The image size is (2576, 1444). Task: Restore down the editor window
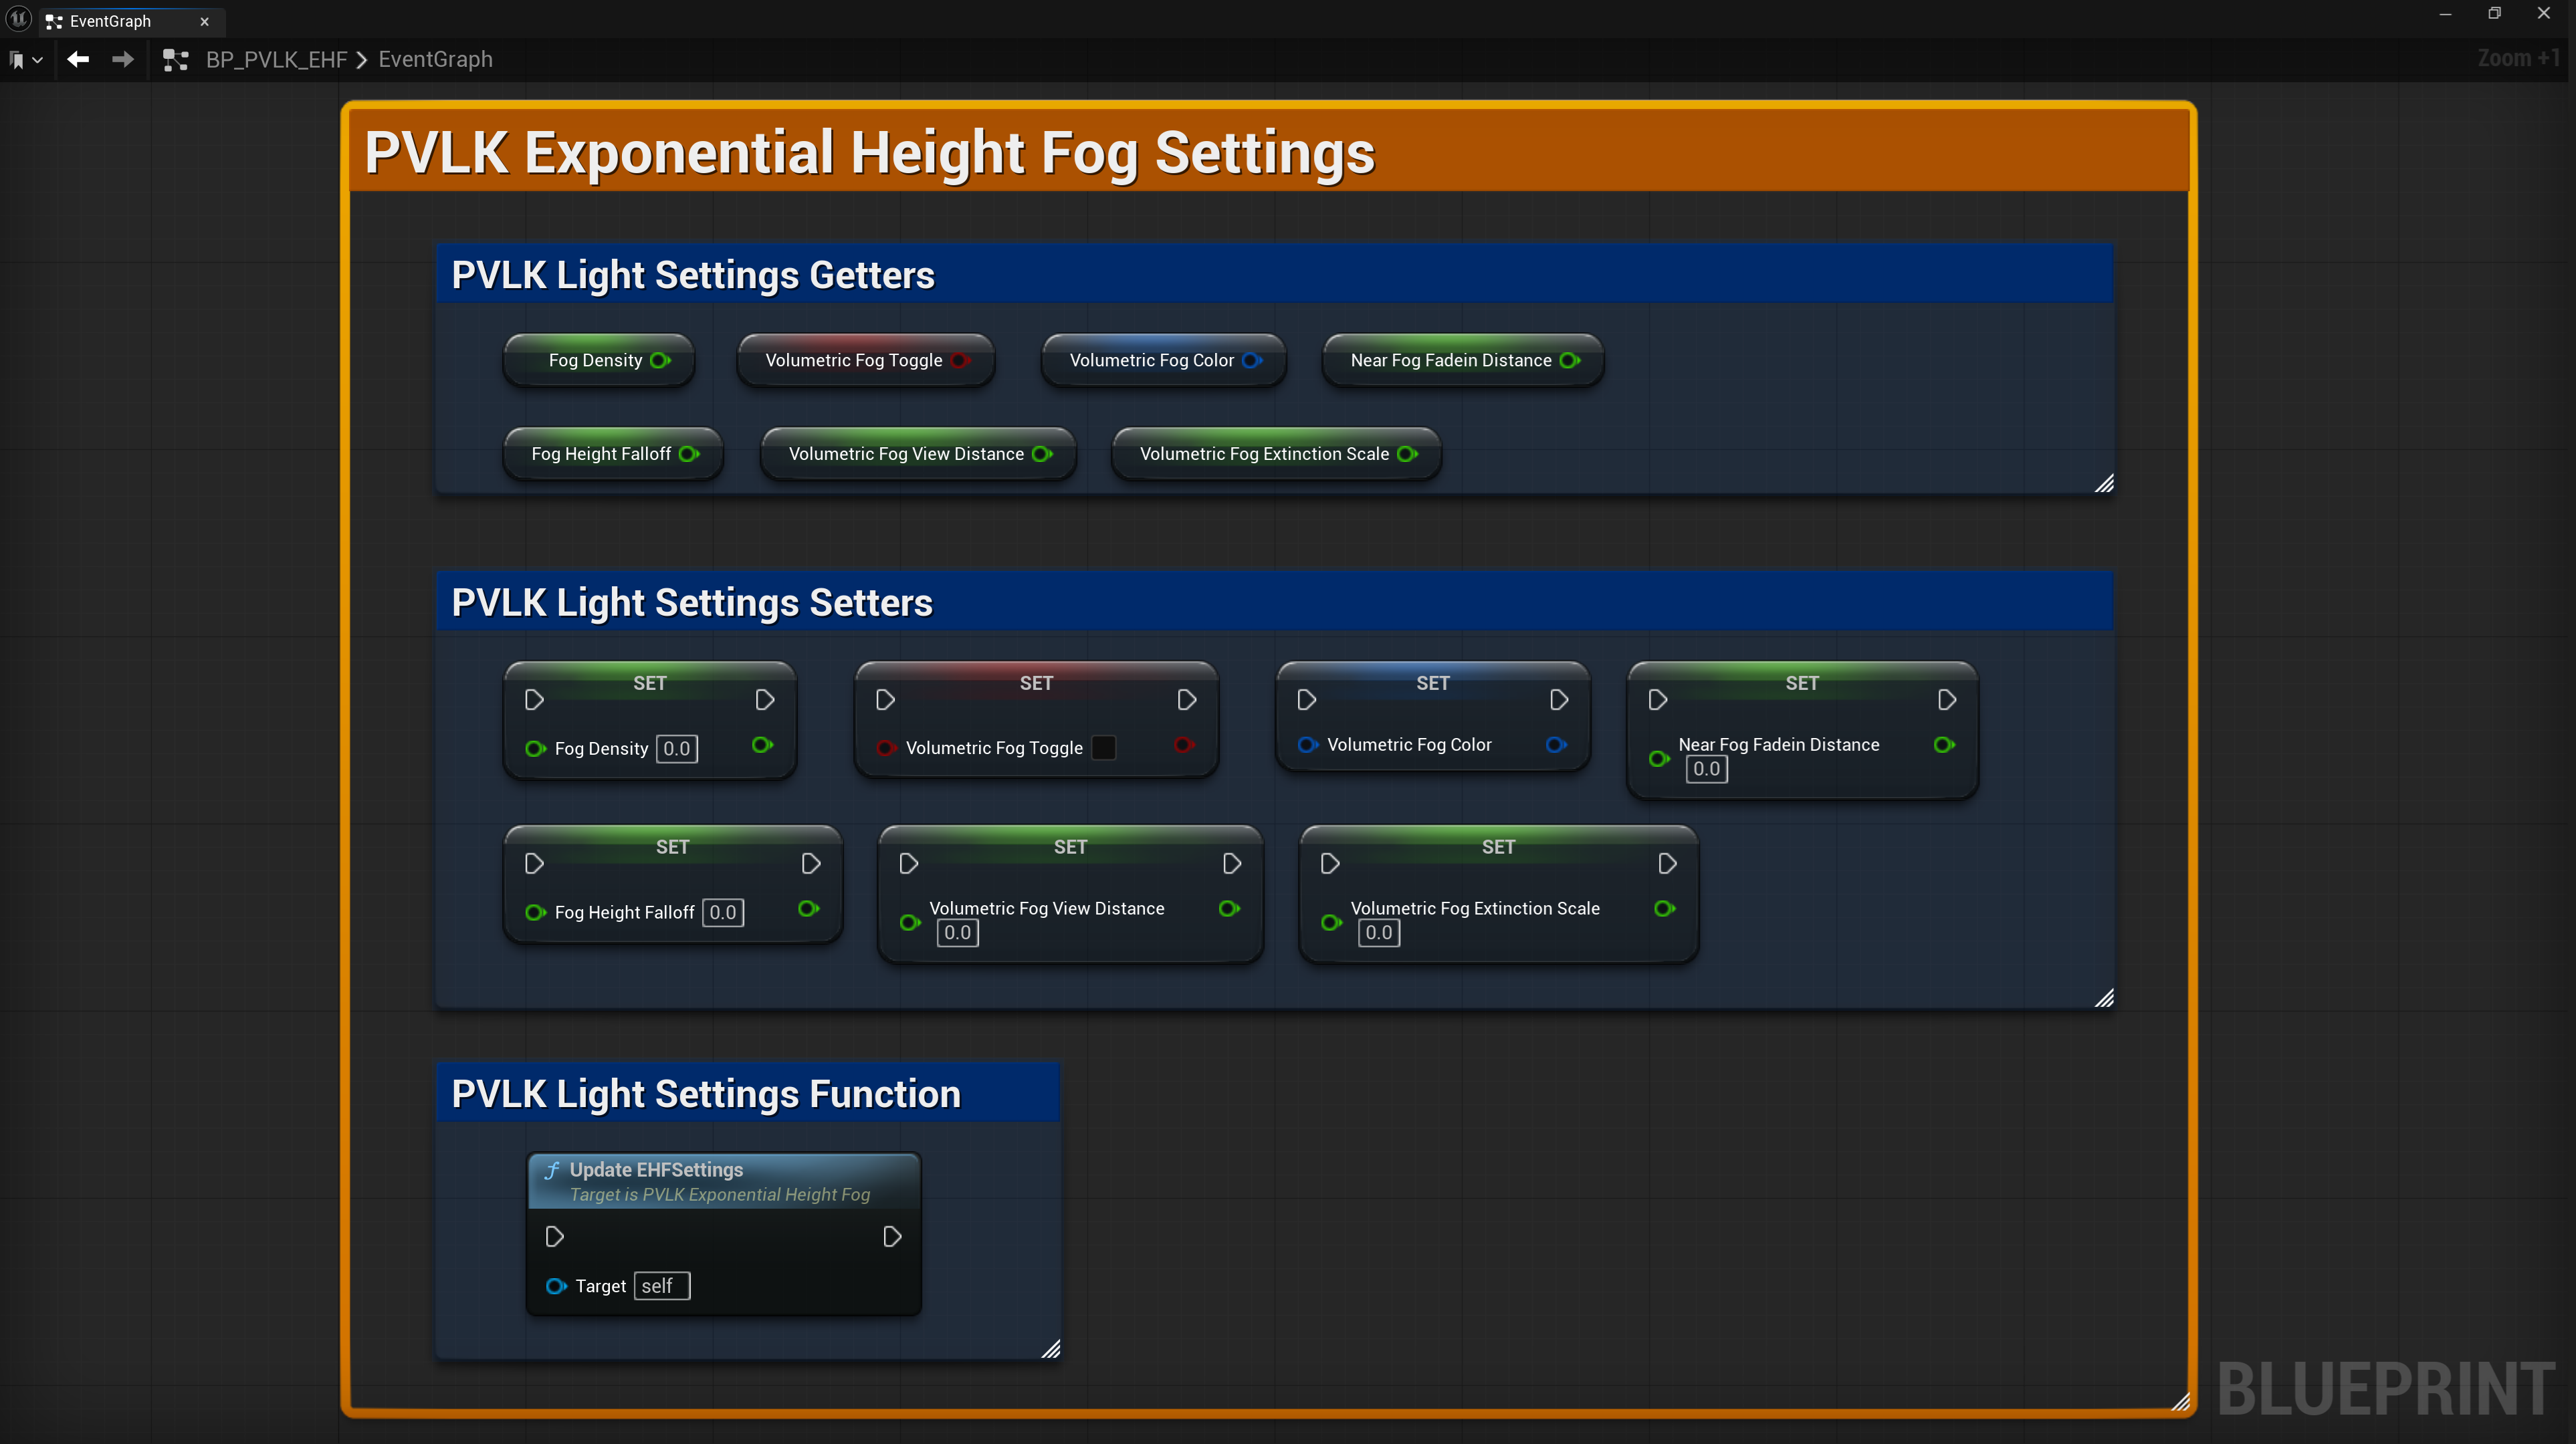click(x=2494, y=14)
